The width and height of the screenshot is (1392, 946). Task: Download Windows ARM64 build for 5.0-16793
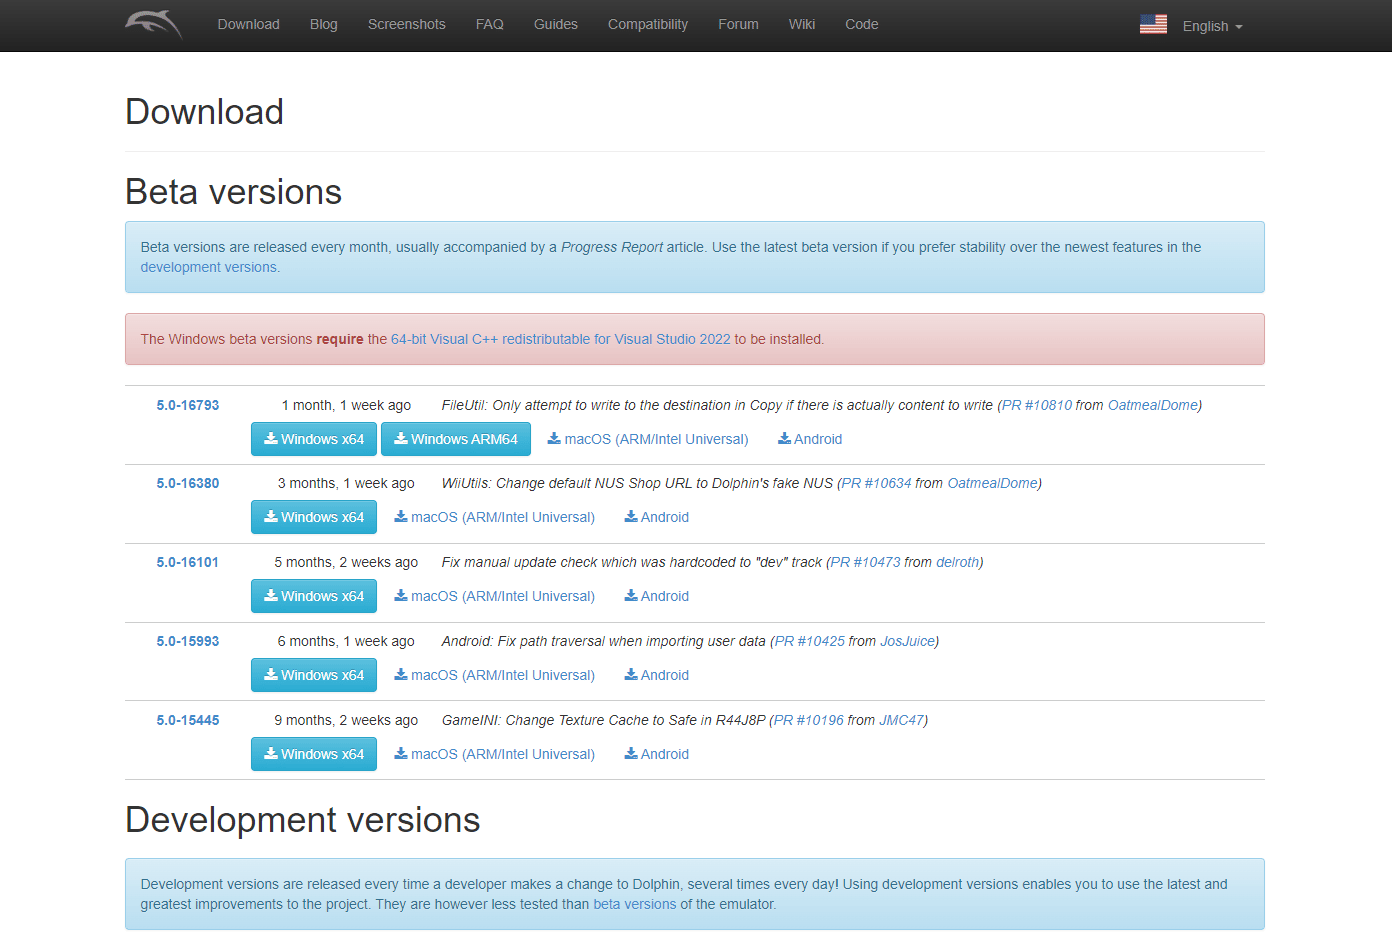[x=456, y=439]
